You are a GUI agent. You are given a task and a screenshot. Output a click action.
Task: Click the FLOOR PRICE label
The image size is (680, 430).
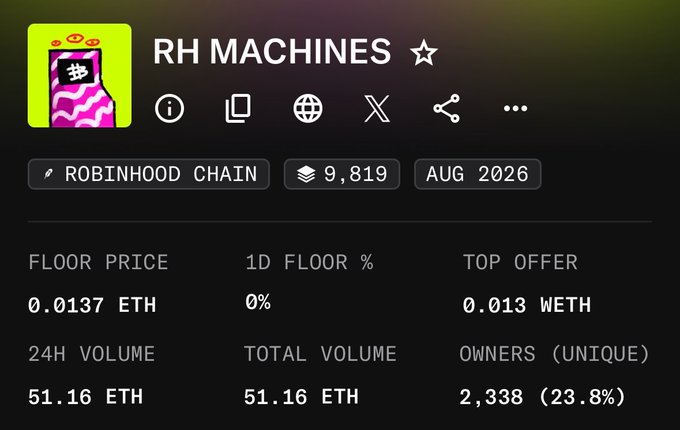98,262
